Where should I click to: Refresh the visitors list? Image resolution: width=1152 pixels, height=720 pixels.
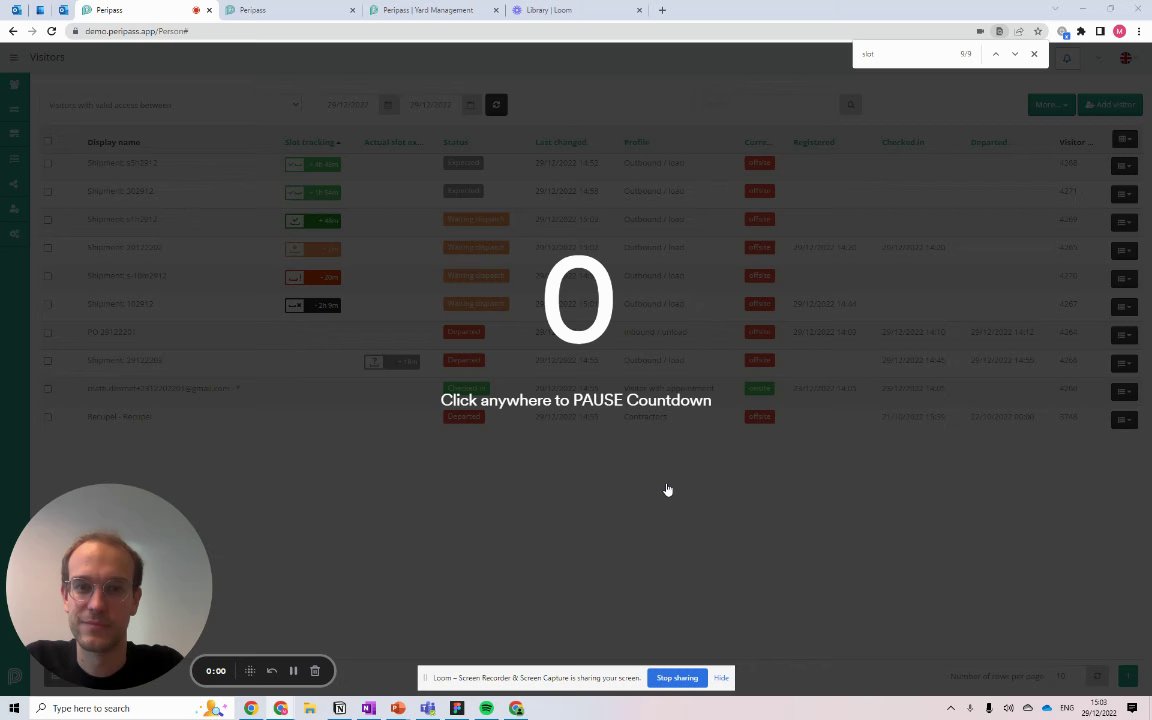click(497, 105)
